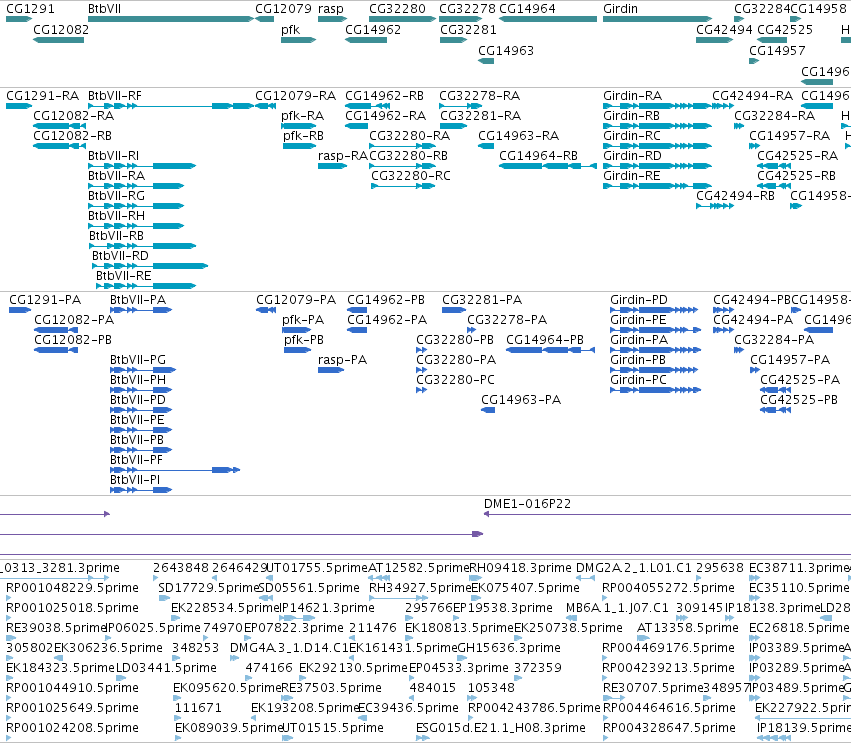This screenshot has width=851, height=743.
Task: Click transcript CG32280-RC label
Action: click(x=411, y=175)
